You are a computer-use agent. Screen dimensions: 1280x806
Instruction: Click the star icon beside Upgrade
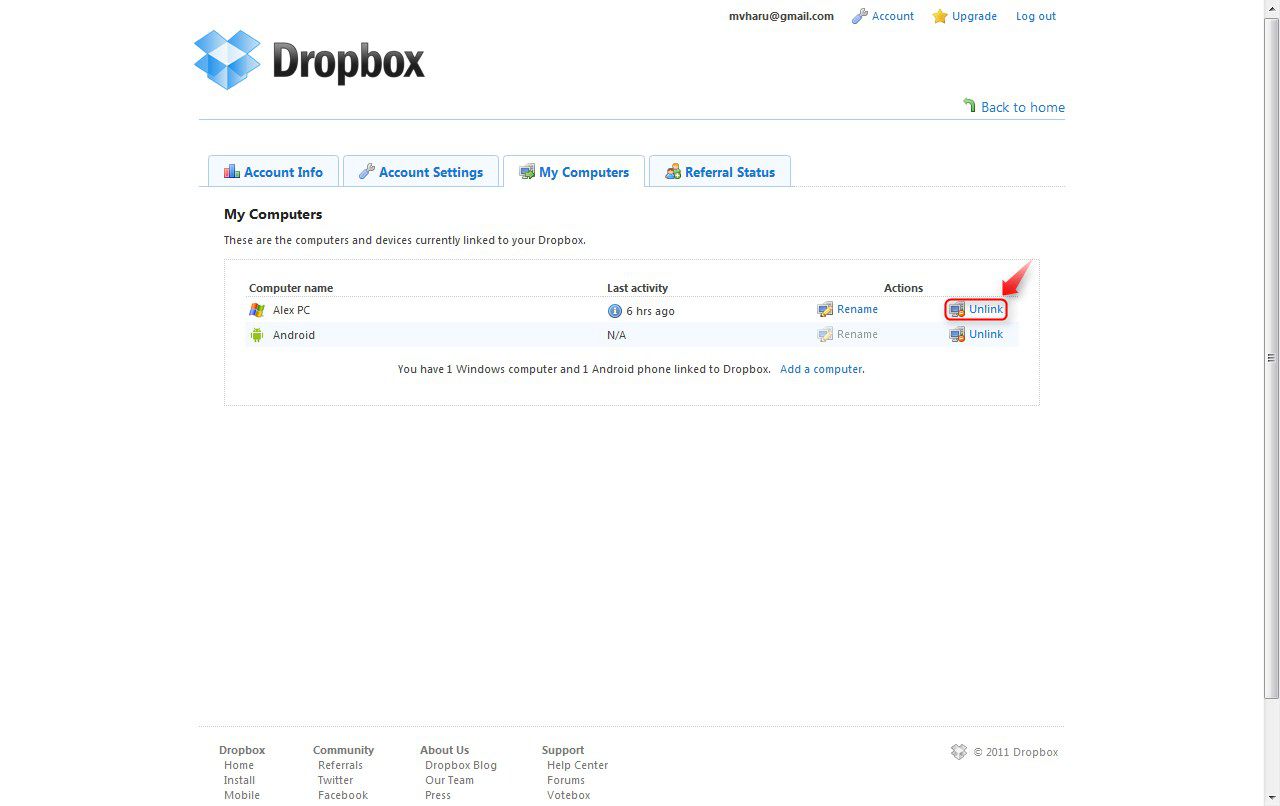pos(940,16)
